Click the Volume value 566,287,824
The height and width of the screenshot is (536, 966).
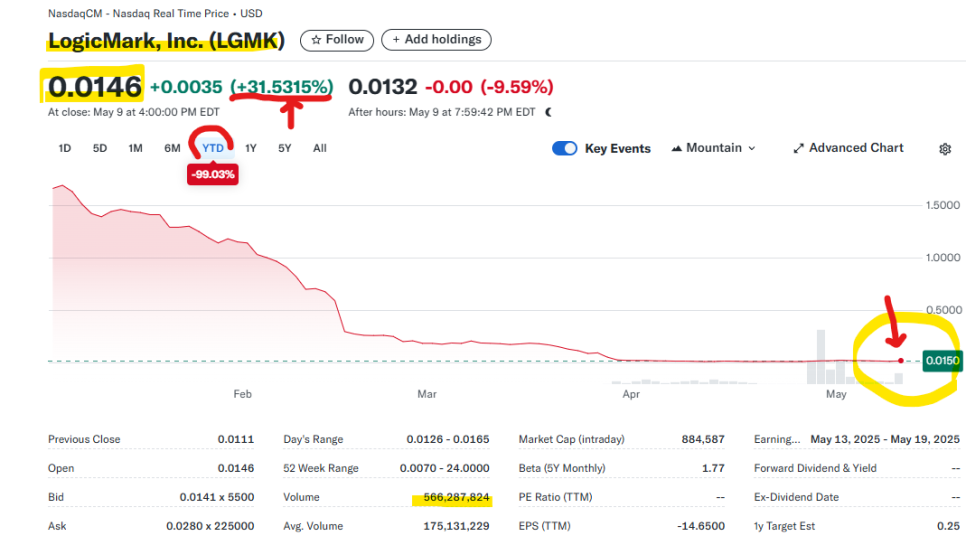pos(457,497)
